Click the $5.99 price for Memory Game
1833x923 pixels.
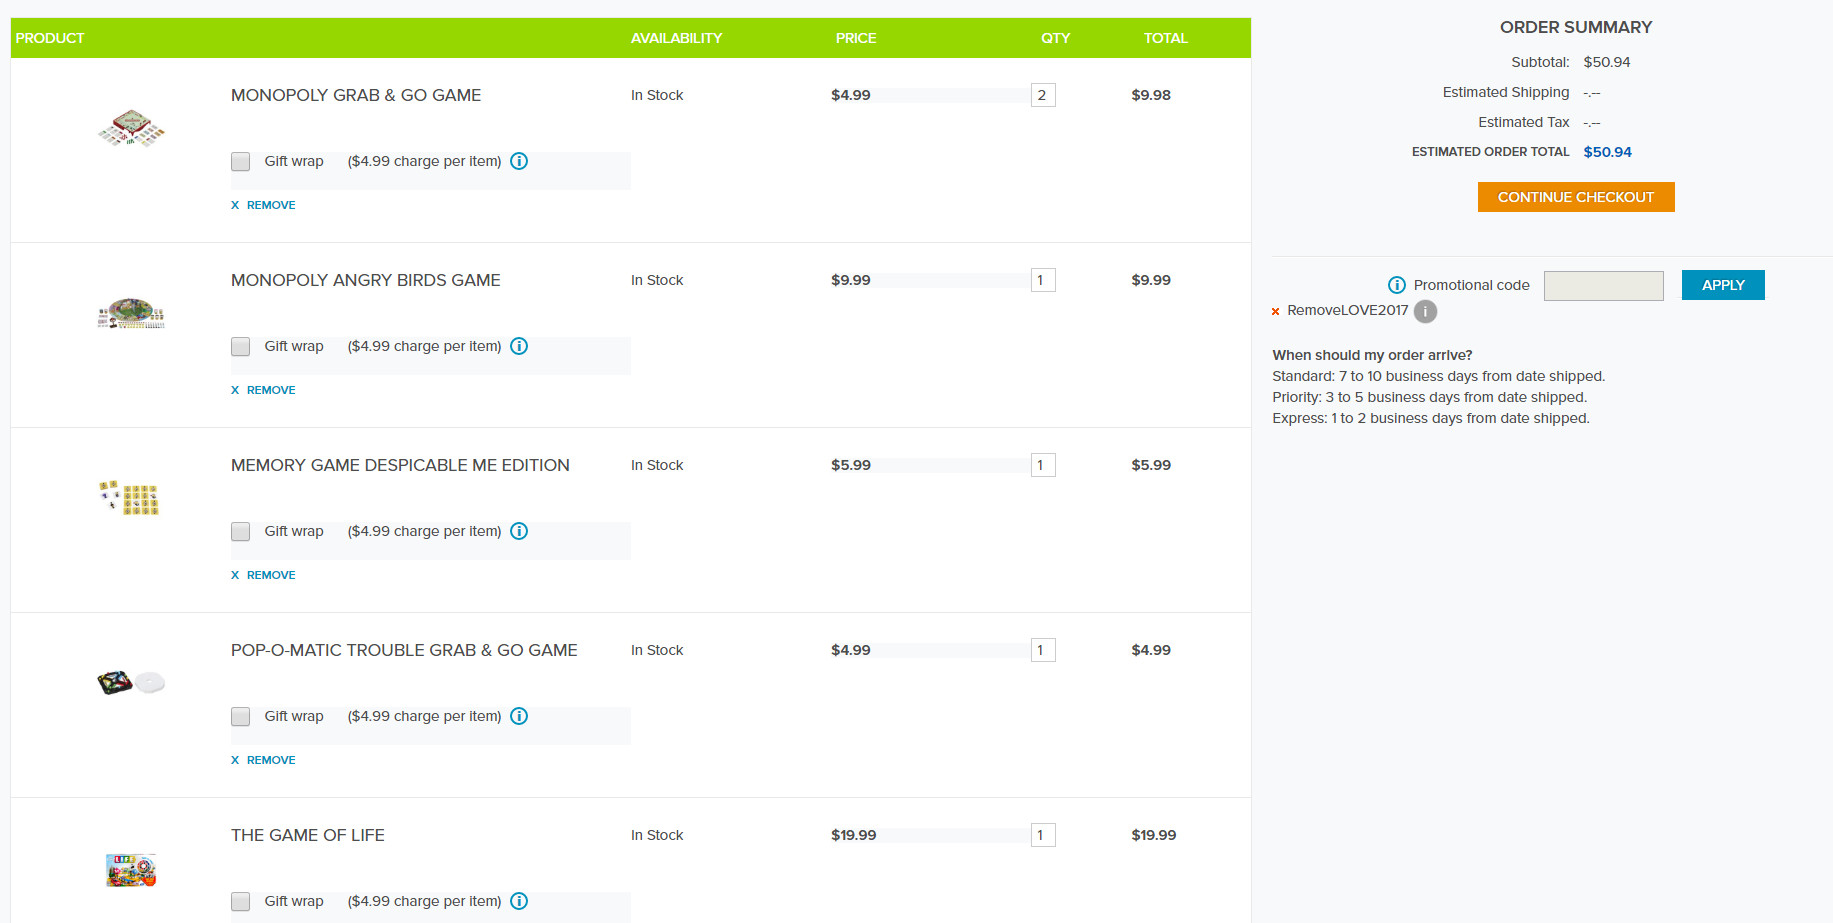(851, 465)
